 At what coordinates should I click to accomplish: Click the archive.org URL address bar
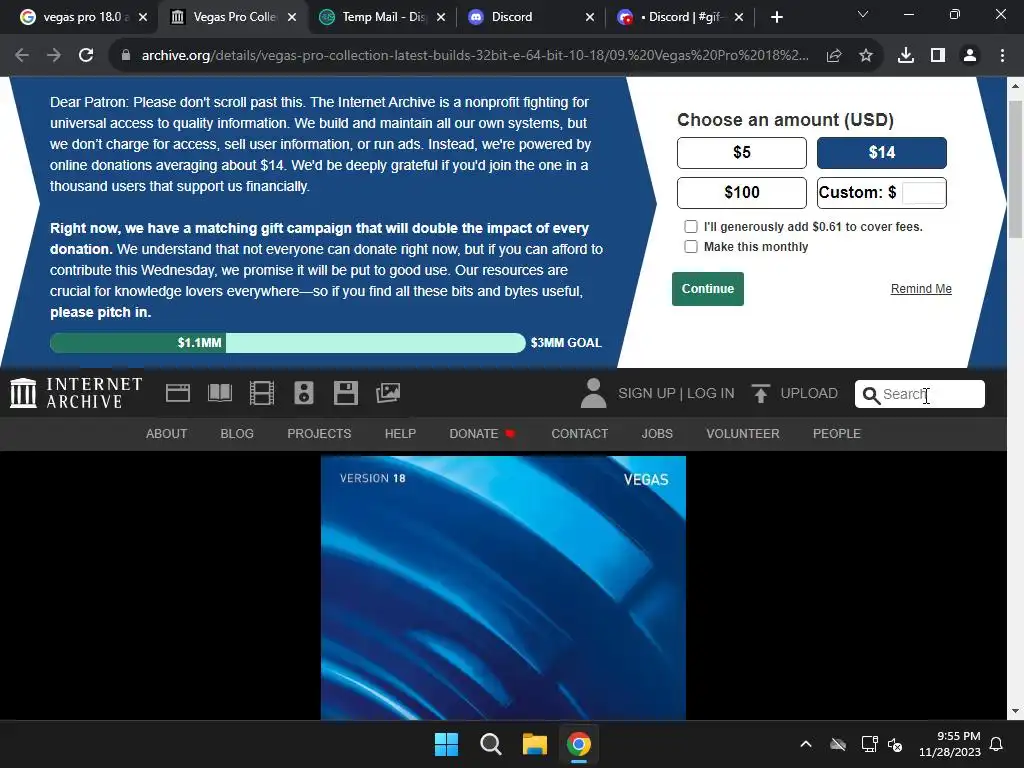click(475, 56)
